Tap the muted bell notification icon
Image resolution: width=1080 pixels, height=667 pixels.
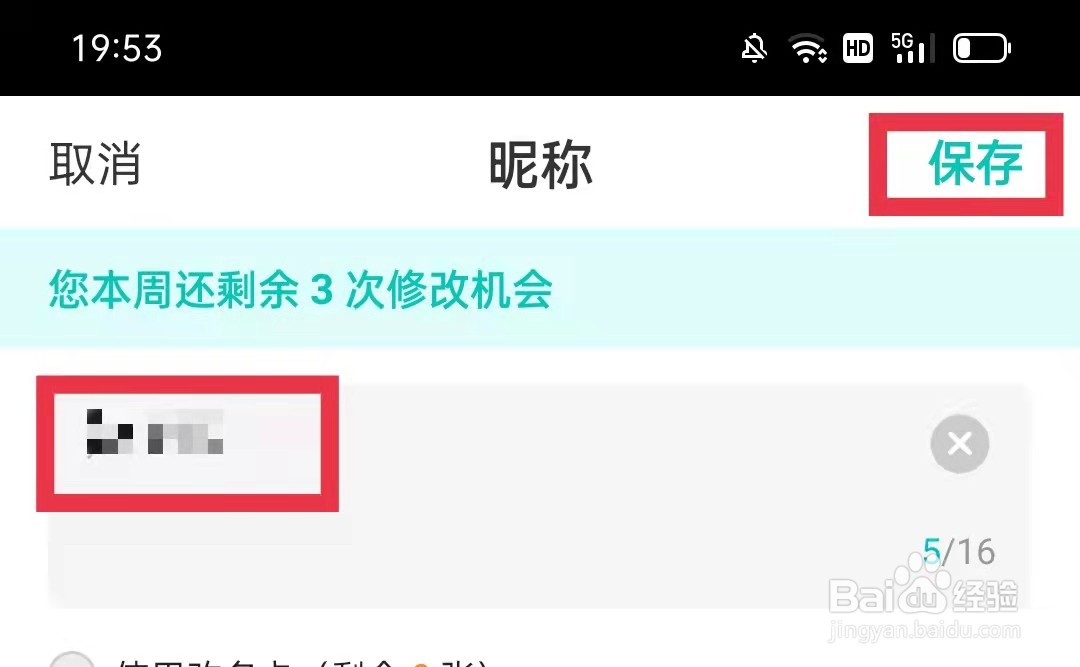tap(754, 48)
